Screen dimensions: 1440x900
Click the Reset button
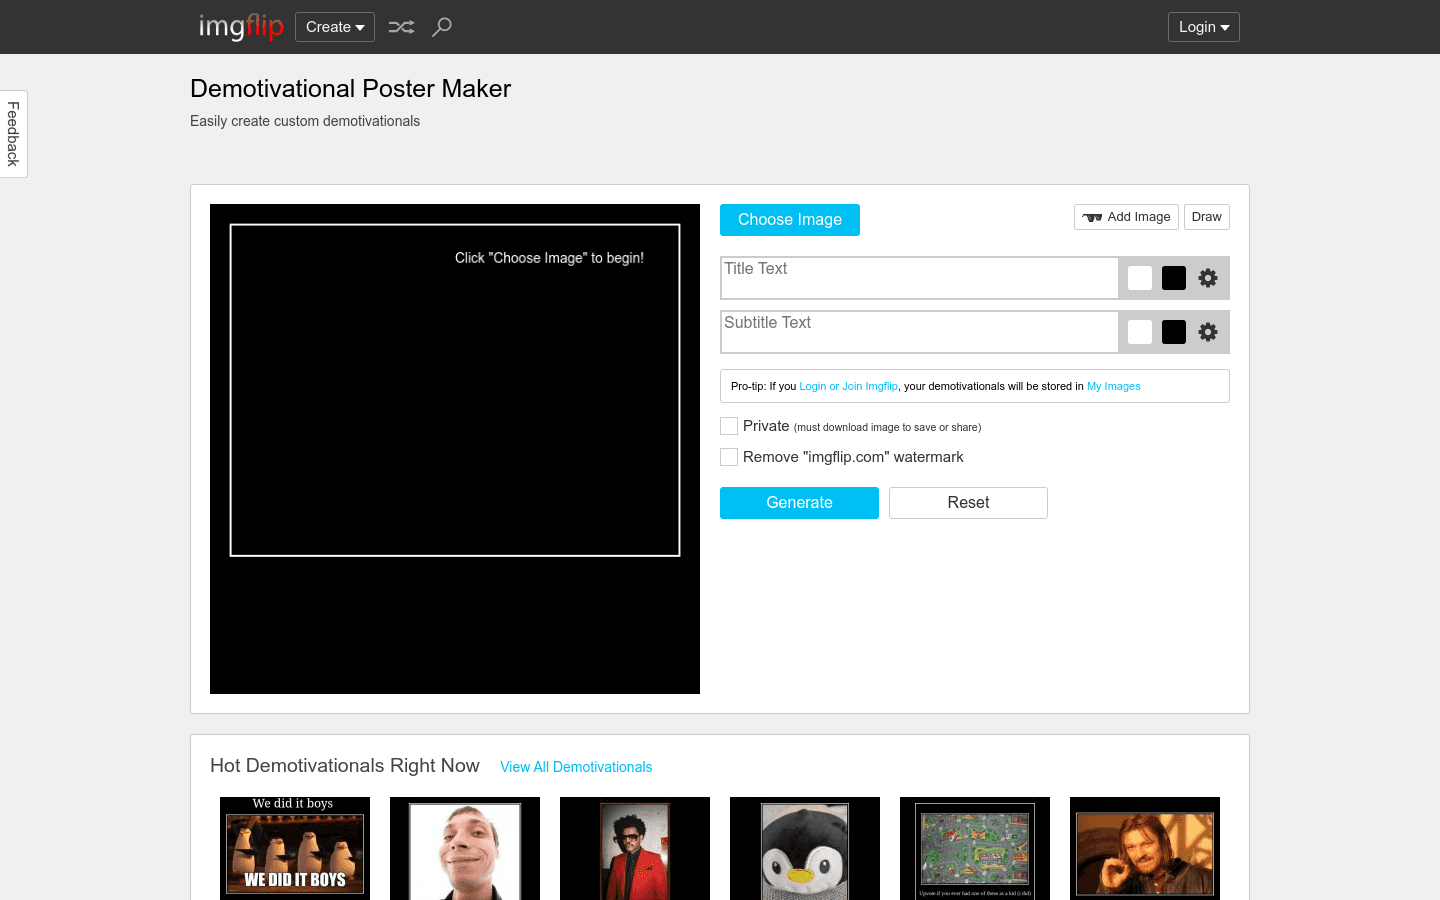pos(968,503)
